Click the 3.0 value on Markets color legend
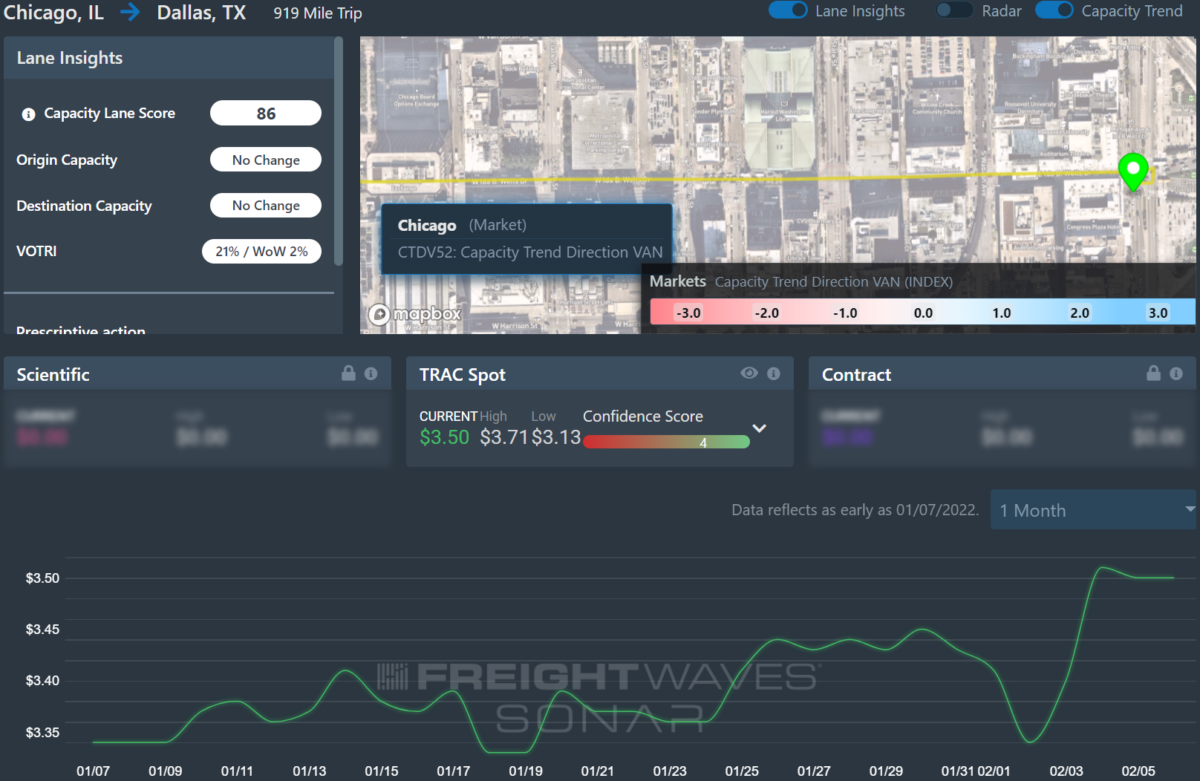 point(1157,313)
